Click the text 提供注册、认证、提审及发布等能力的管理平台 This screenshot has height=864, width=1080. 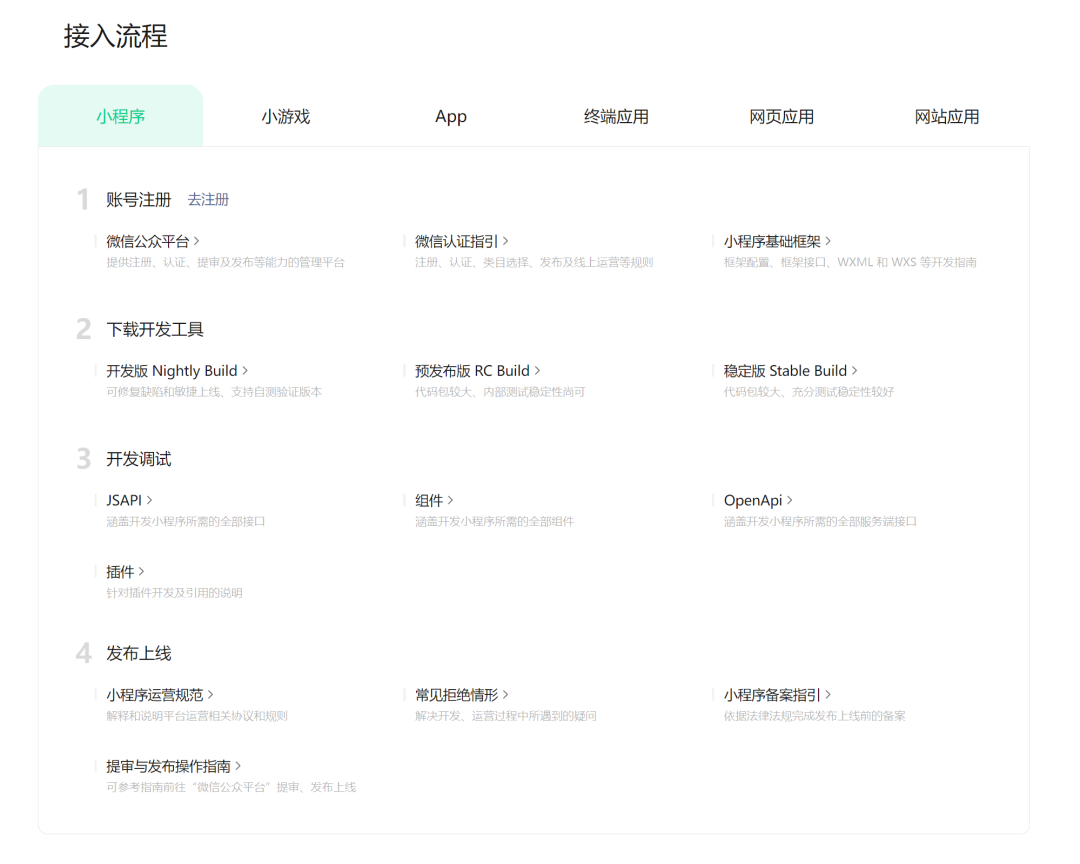tap(225, 263)
